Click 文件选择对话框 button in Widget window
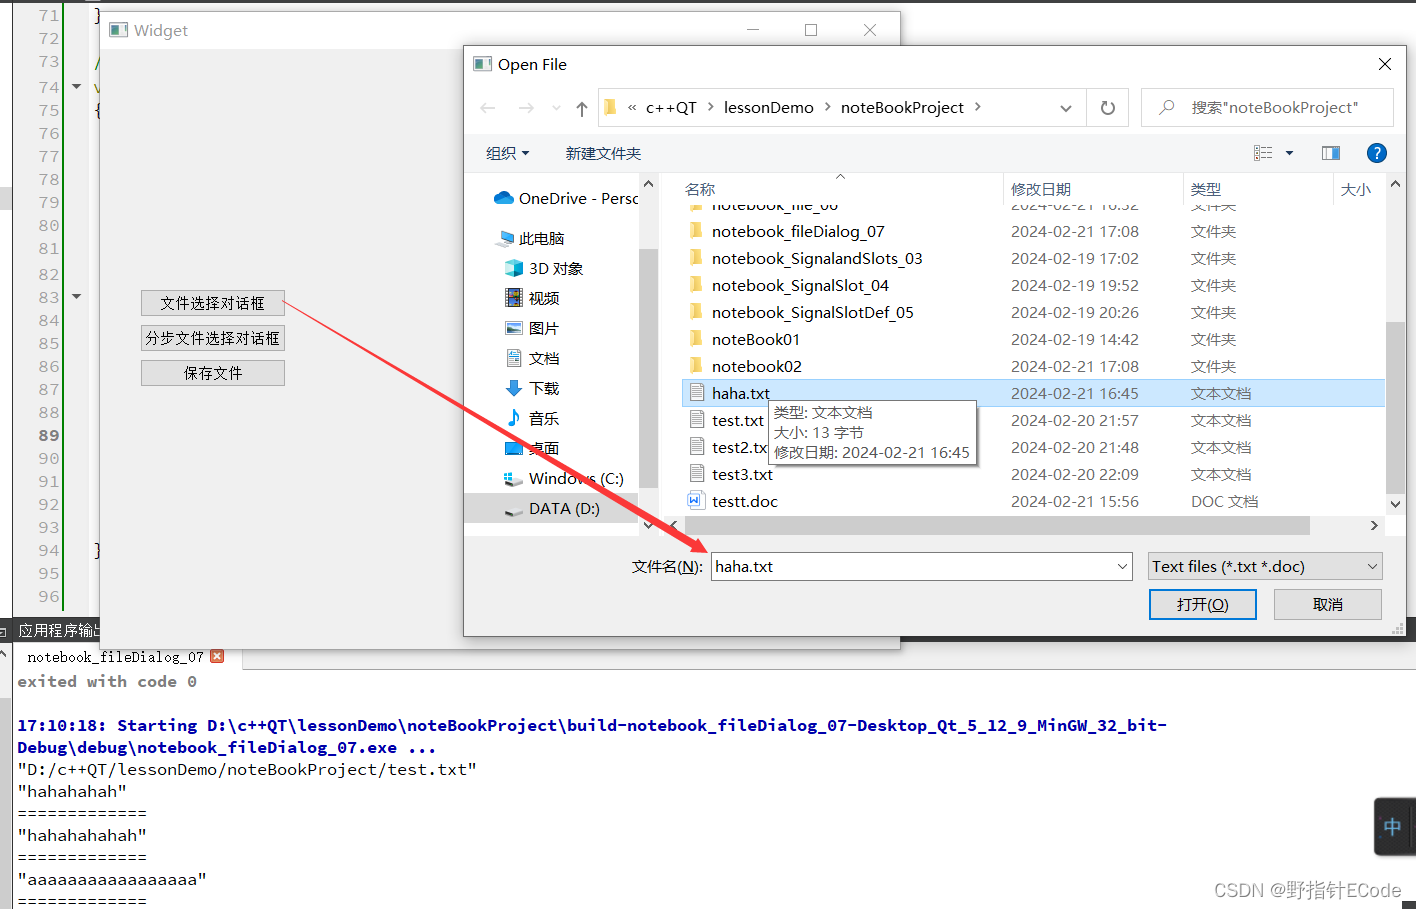This screenshot has width=1416, height=909. click(213, 303)
